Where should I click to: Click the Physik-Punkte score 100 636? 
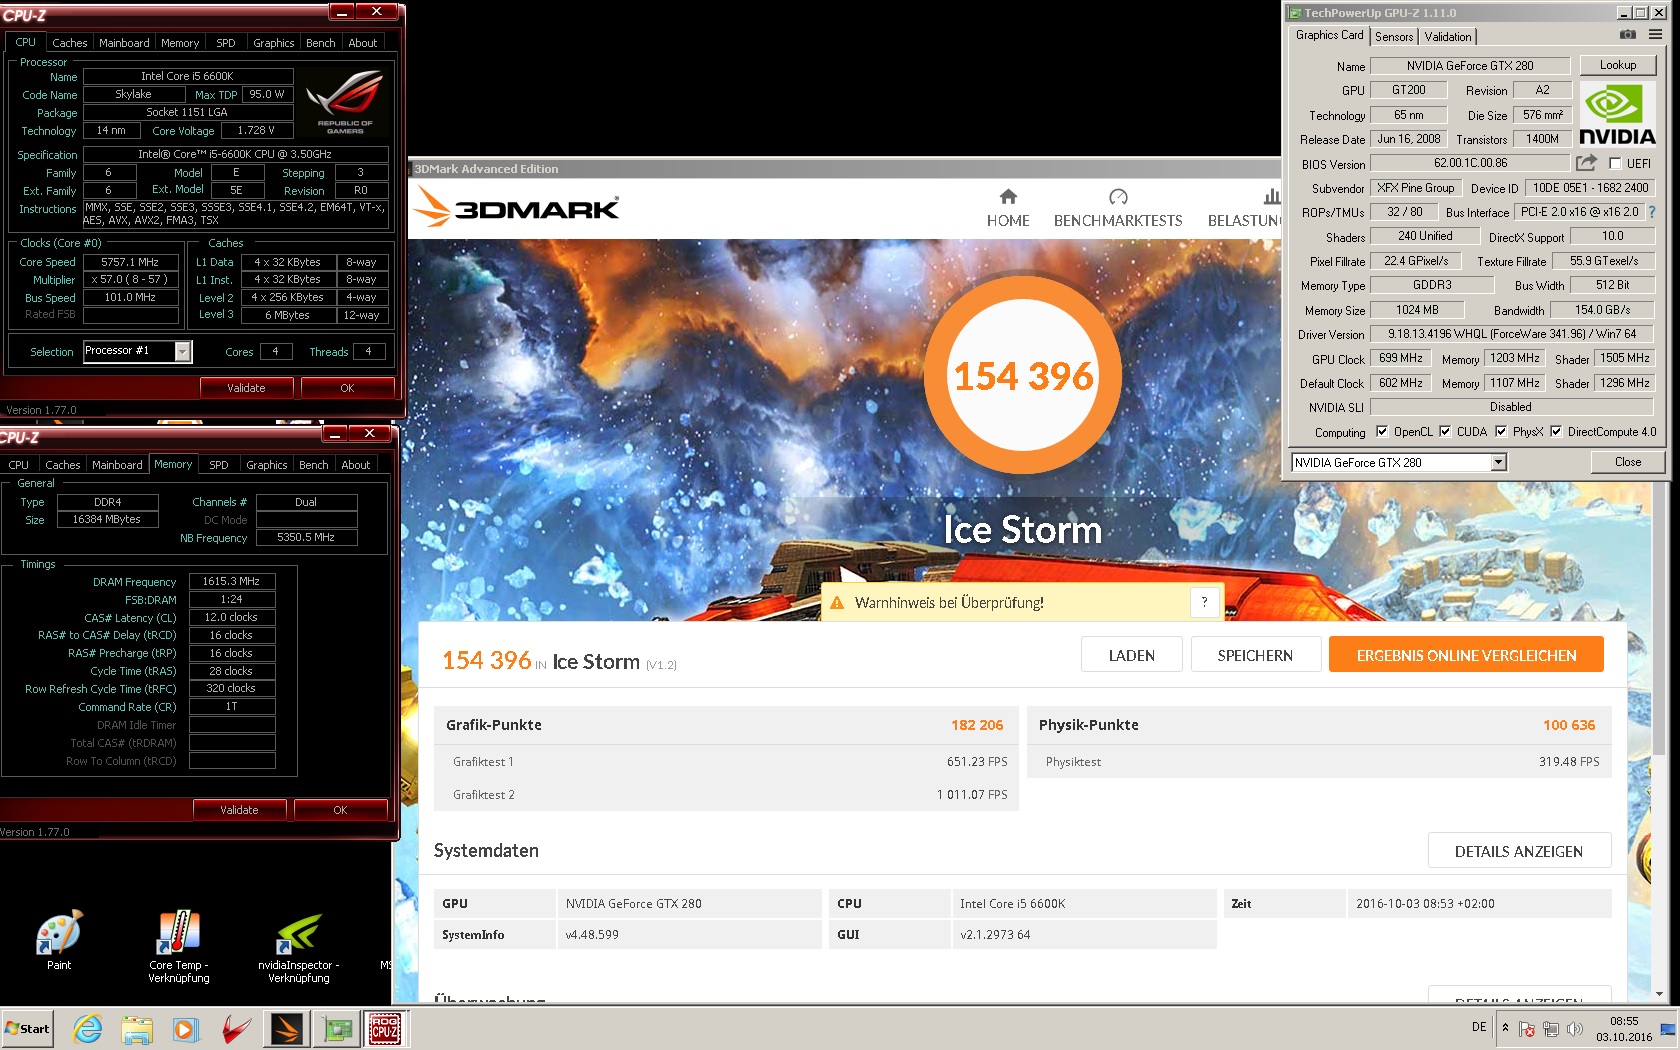click(1569, 725)
